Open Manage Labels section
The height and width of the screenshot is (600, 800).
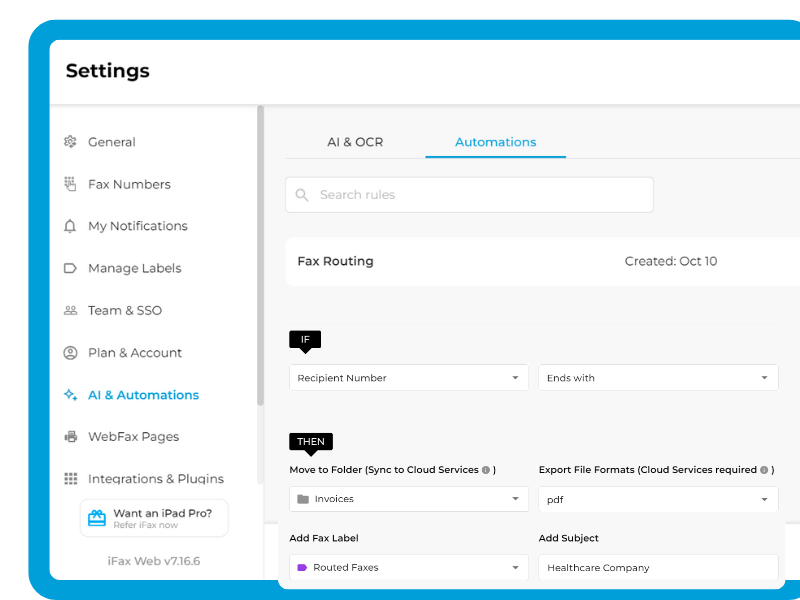coord(135,268)
